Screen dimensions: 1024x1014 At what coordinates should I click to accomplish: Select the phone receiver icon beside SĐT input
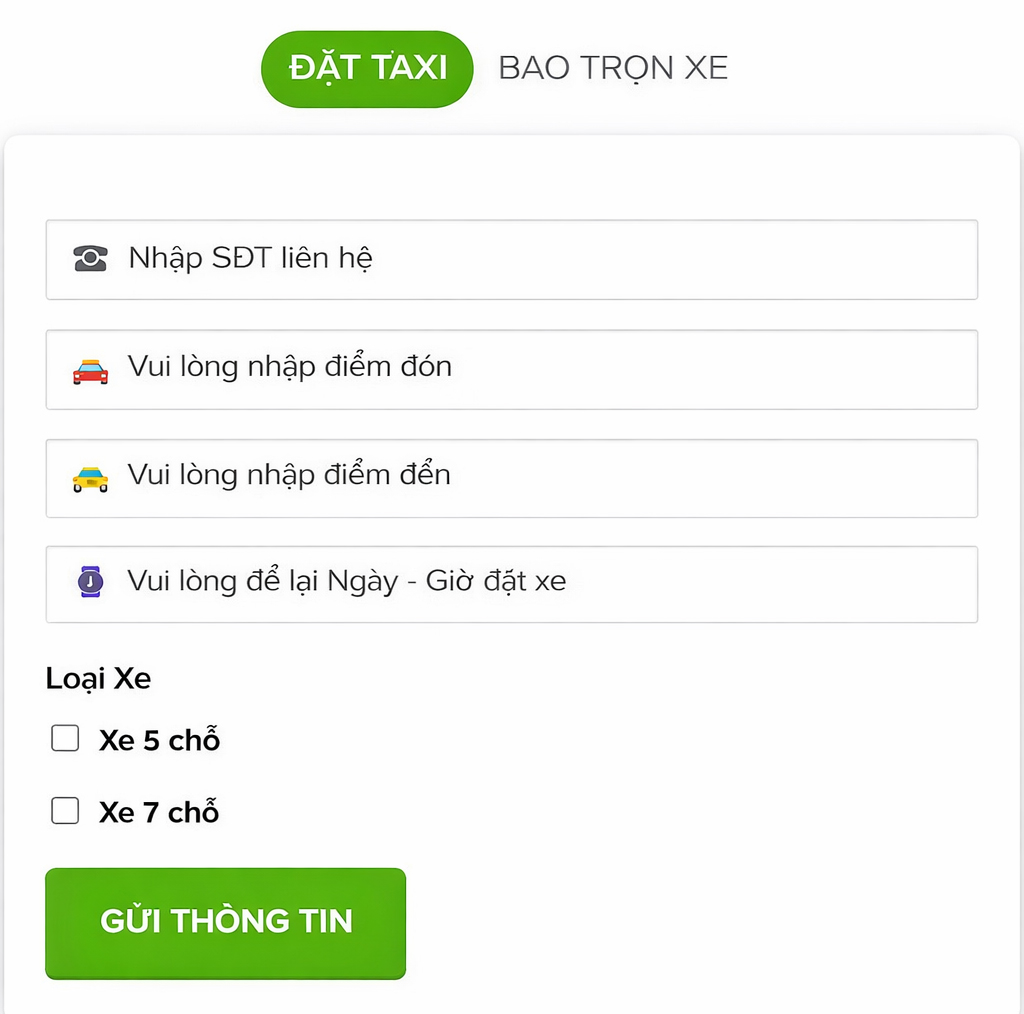click(x=91, y=258)
